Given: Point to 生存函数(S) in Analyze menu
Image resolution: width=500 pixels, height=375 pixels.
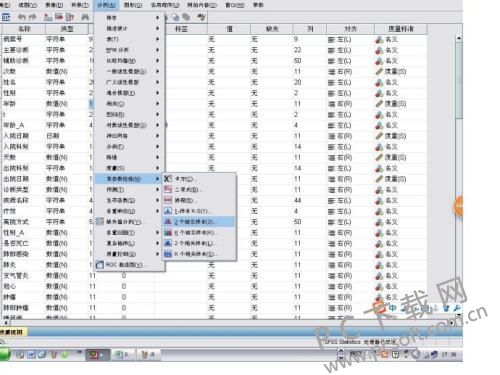Looking at the screenshot, I should pyautogui.click(x=129, y=200).
